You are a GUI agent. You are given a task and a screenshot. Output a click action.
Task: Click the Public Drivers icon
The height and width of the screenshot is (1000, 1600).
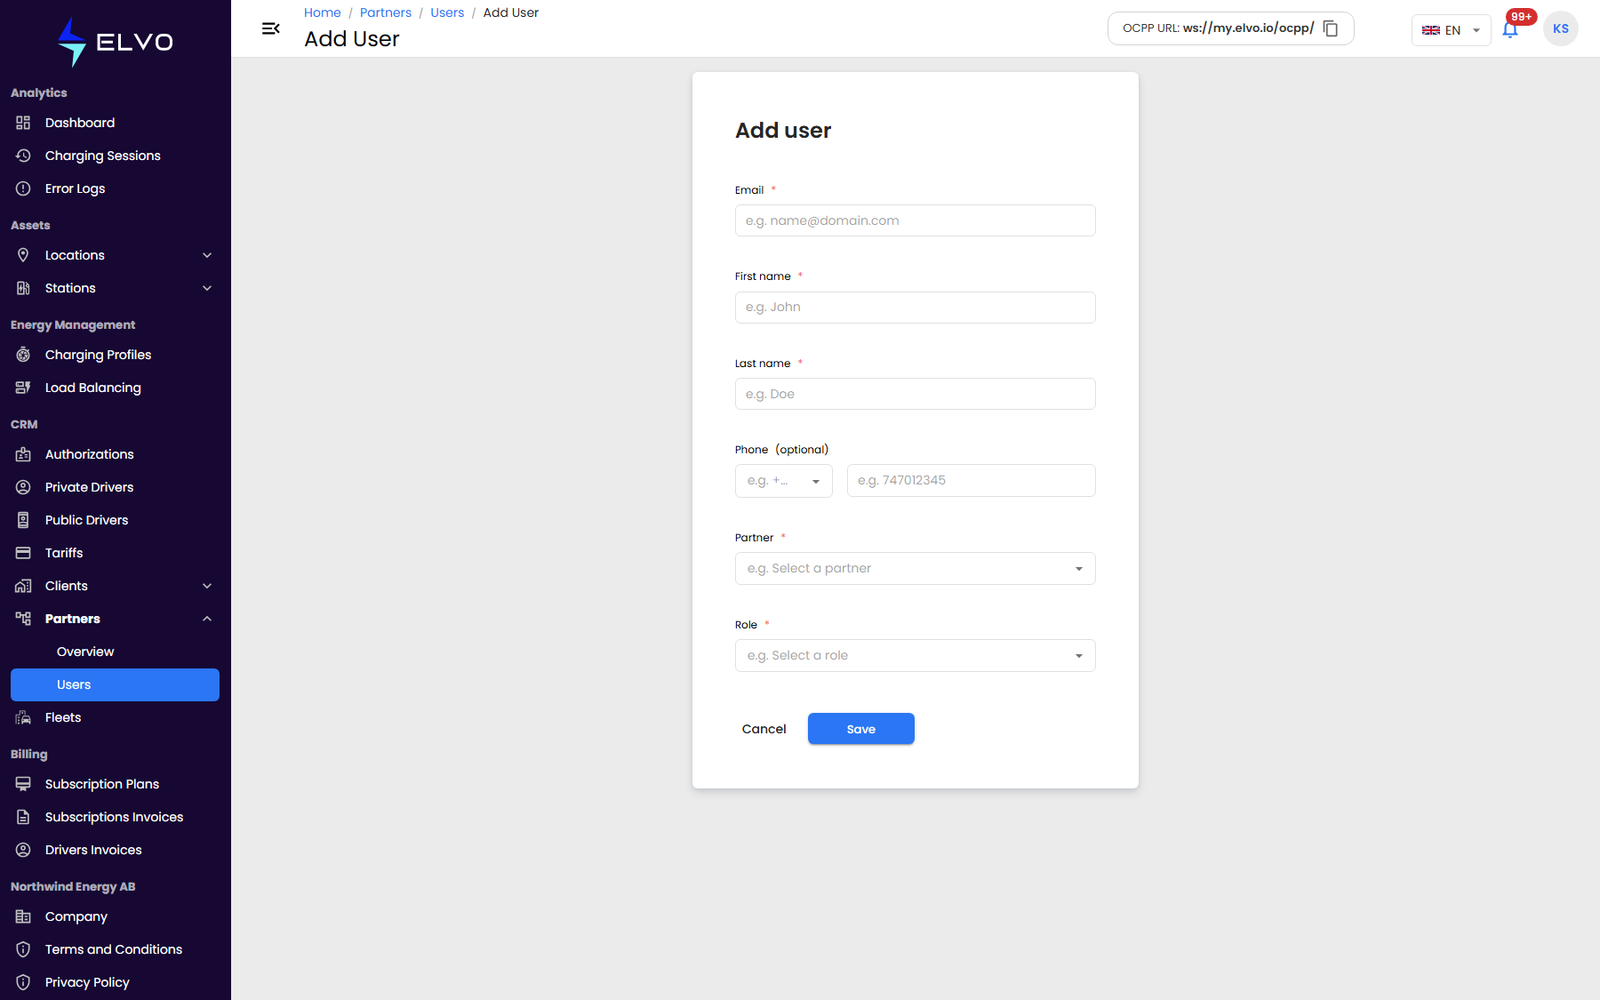(23, 520)
